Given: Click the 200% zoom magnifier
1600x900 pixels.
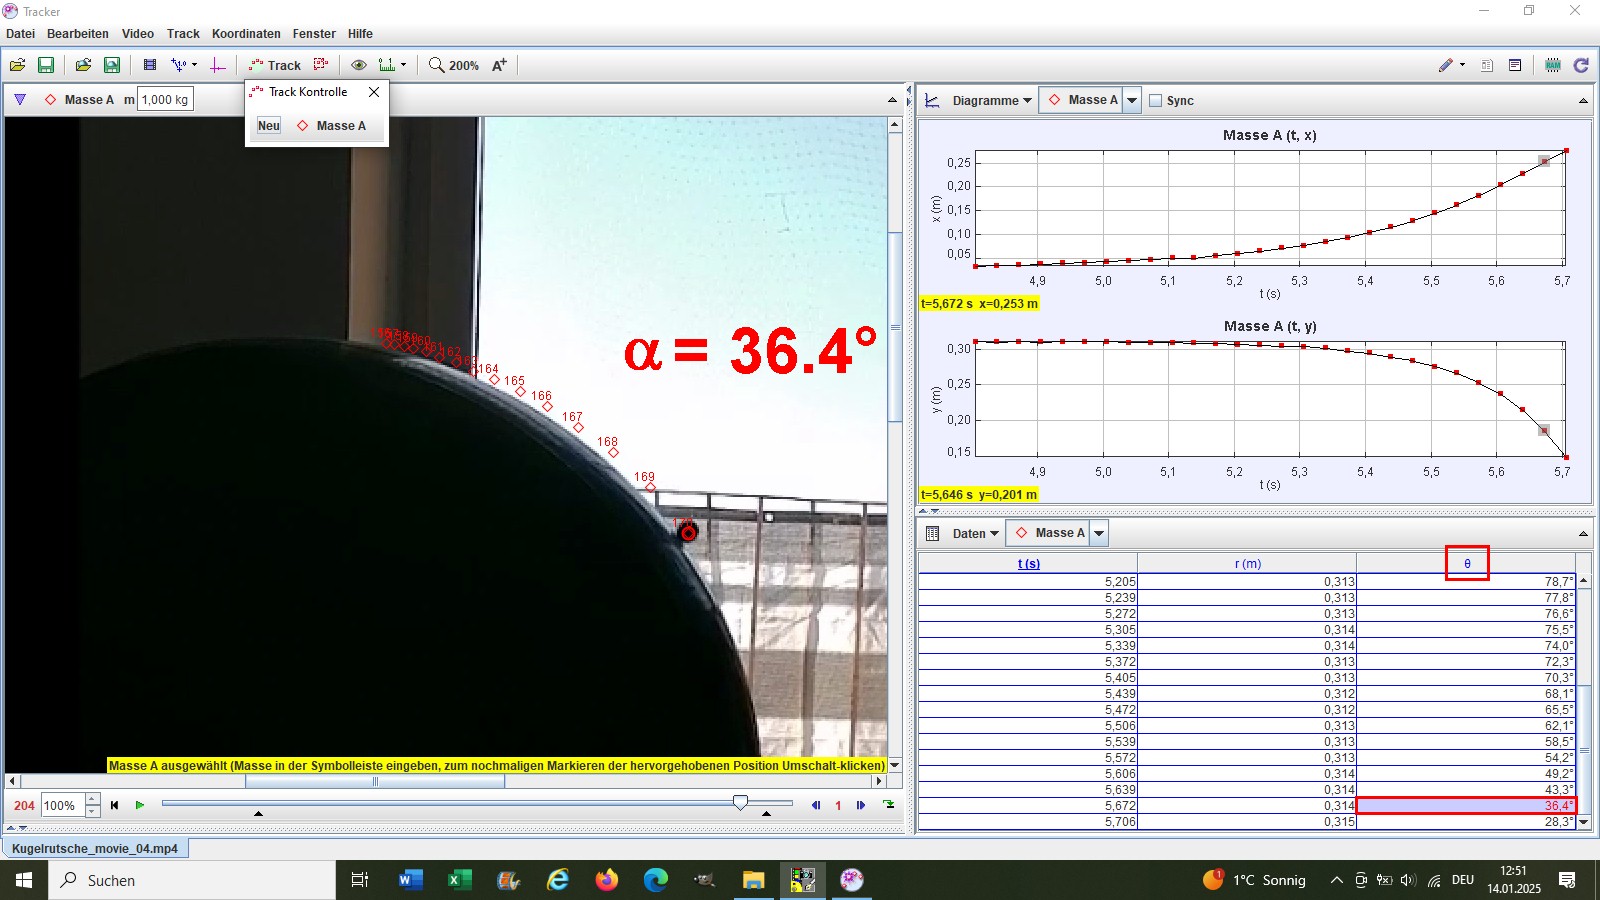Looking at the screenshot, I should [454, 65].
